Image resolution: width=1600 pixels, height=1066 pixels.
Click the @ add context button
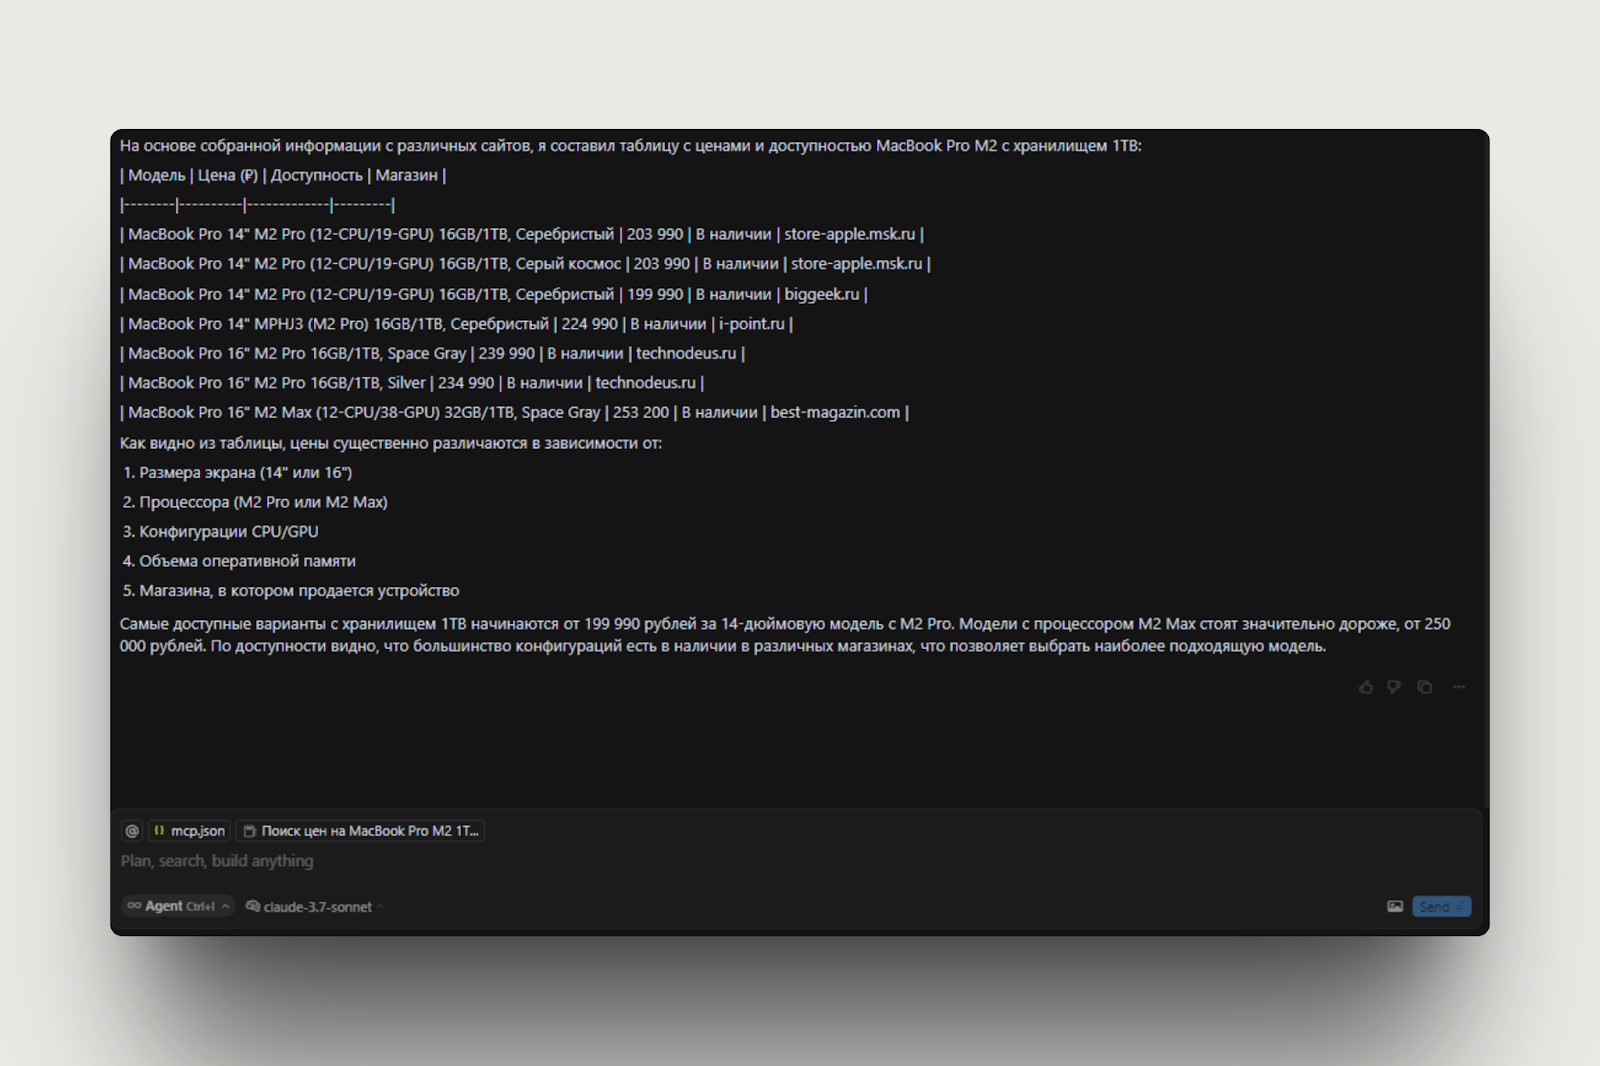pyautogui.click(x=132, y=831)
